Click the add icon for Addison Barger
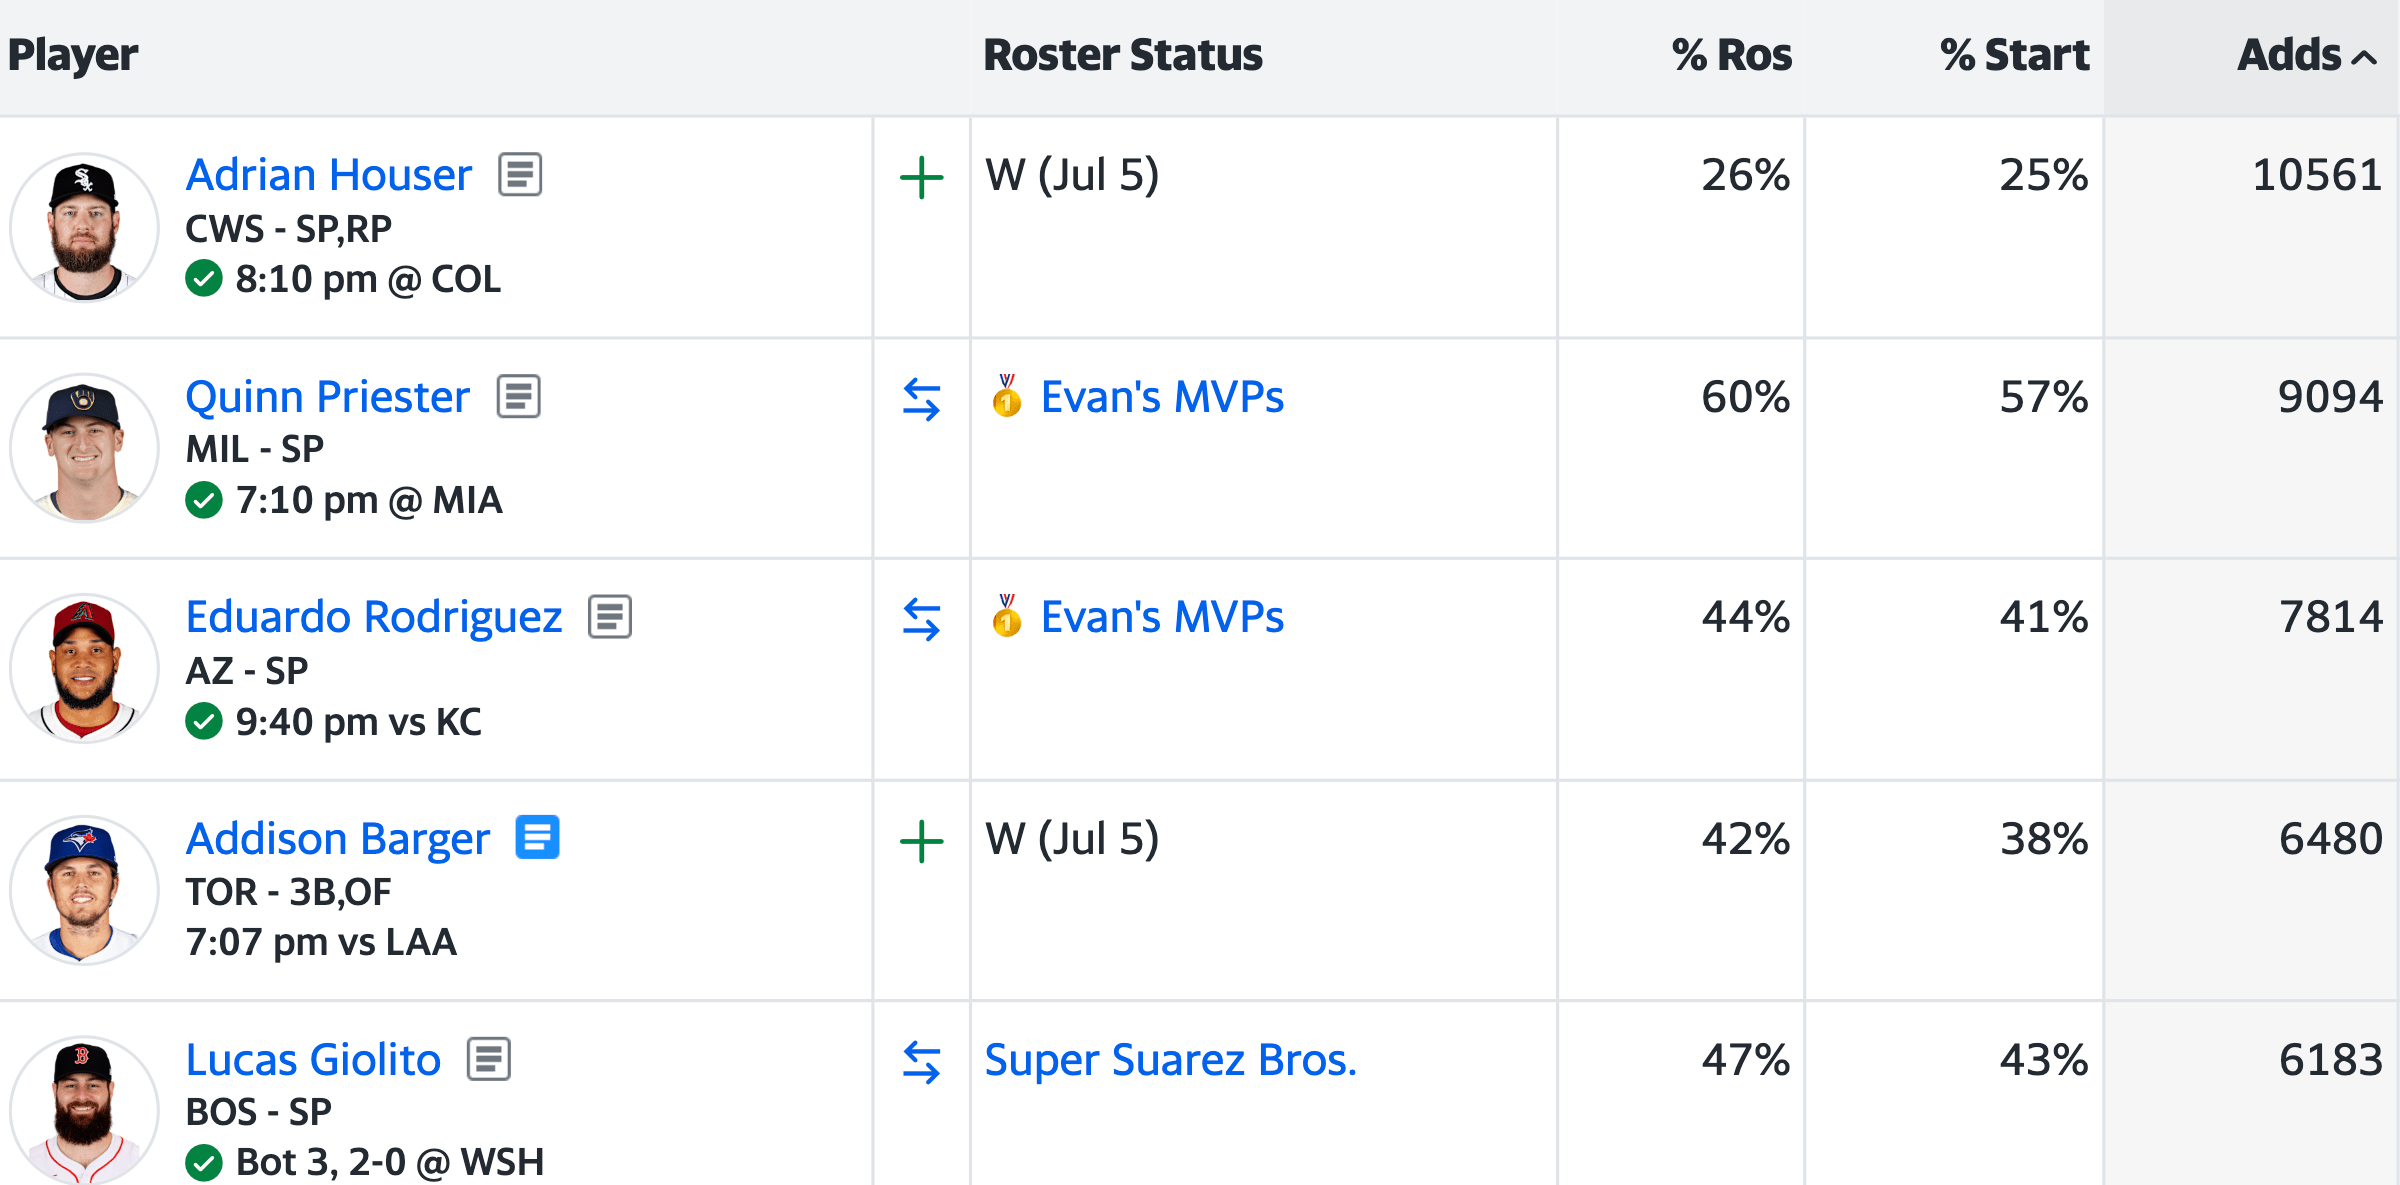 921,841
